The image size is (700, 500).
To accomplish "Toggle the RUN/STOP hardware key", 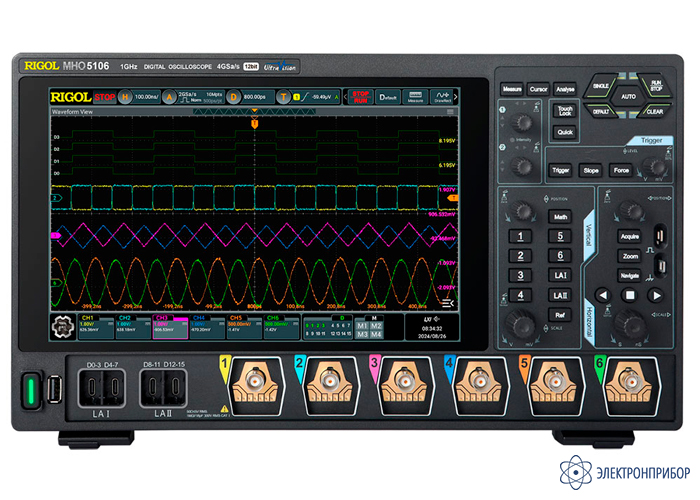I will click(x=655, y=86).
